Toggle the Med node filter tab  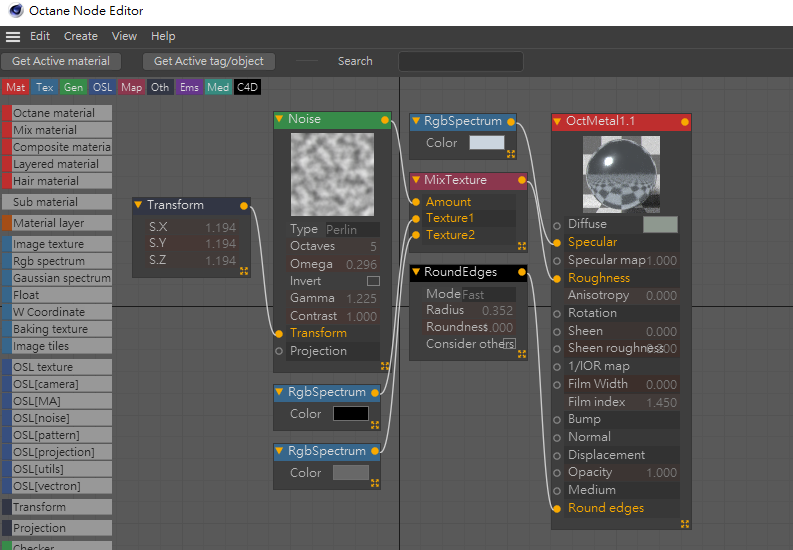pos(218,87)
